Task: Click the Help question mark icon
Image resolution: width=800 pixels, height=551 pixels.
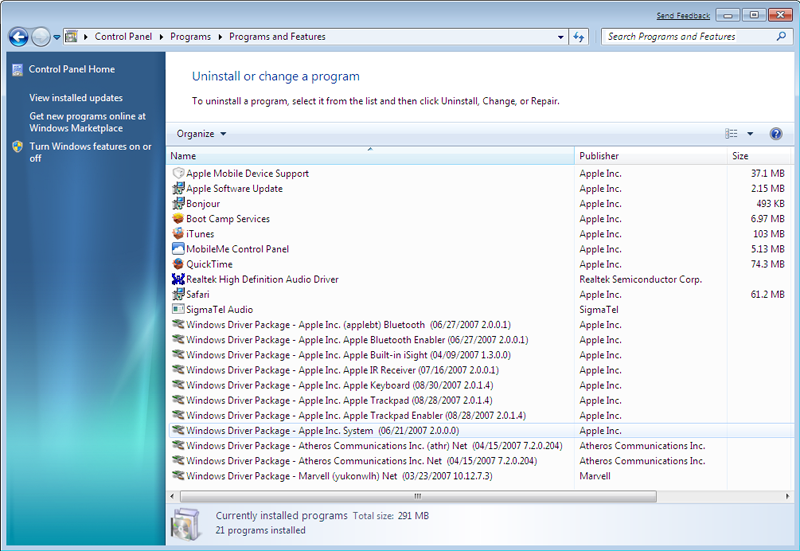Action: tap(776, 134)
